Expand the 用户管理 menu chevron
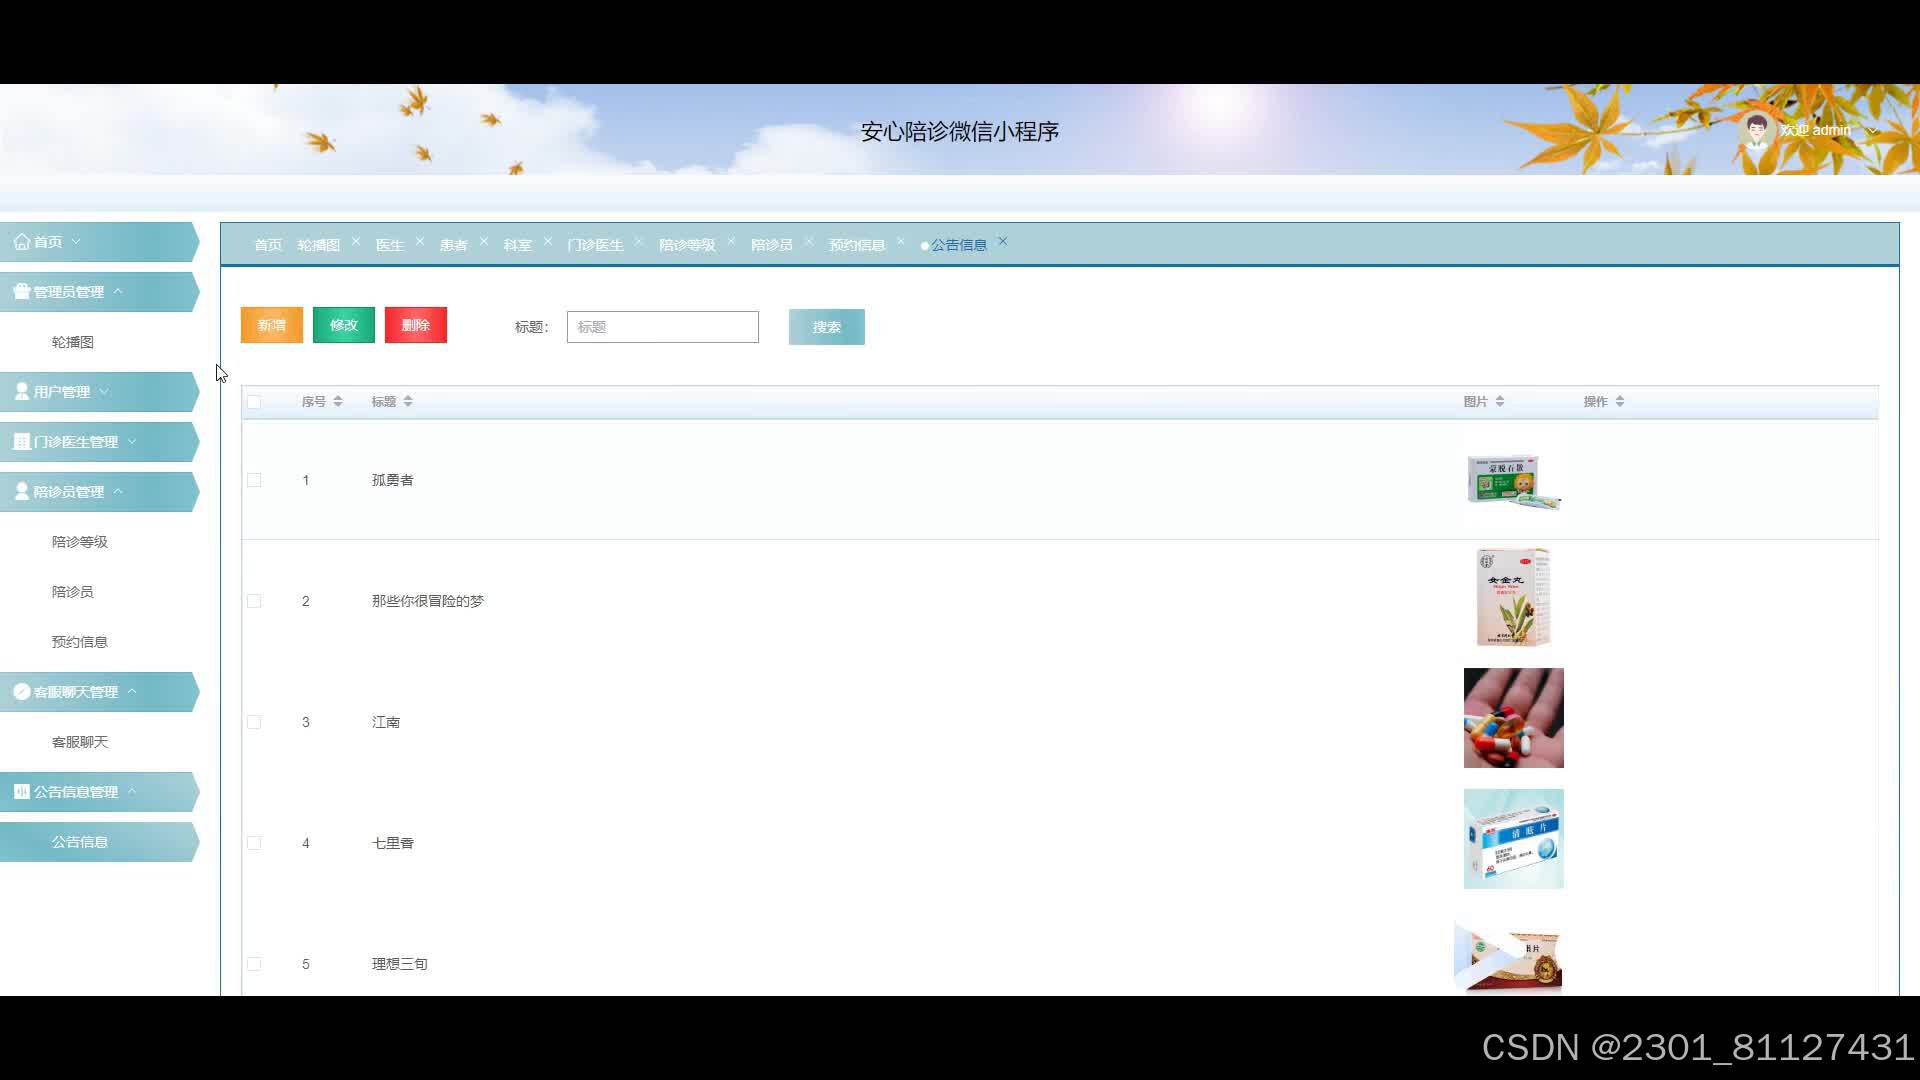Screen dimensions: 1920x1080 (x=104, y=392)
